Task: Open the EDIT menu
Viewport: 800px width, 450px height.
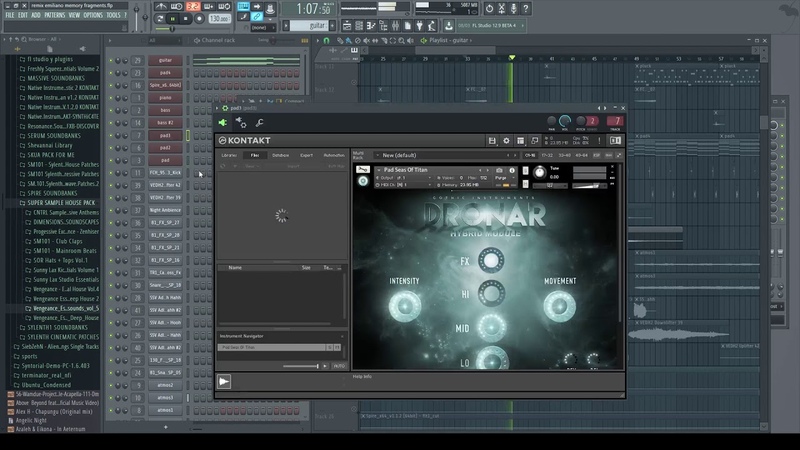Action: pyautogui.click(x=23, y=15)
